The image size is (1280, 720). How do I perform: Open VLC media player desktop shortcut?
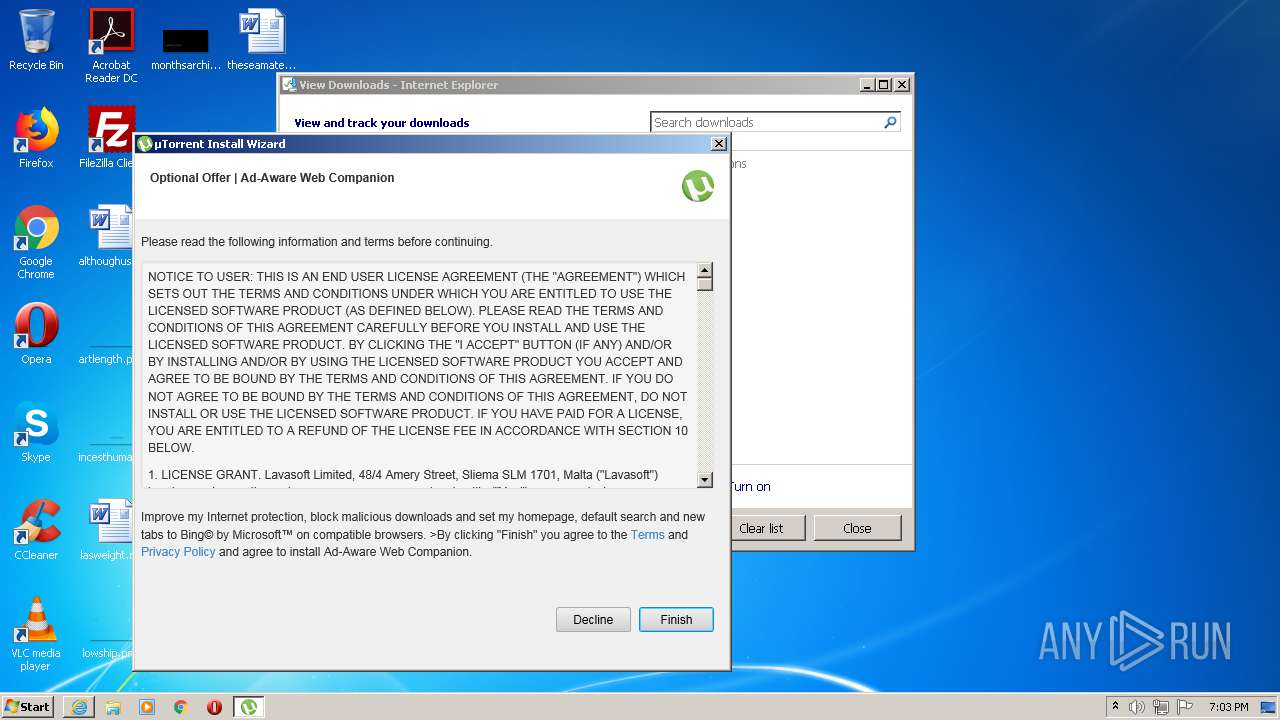[36, 633]
